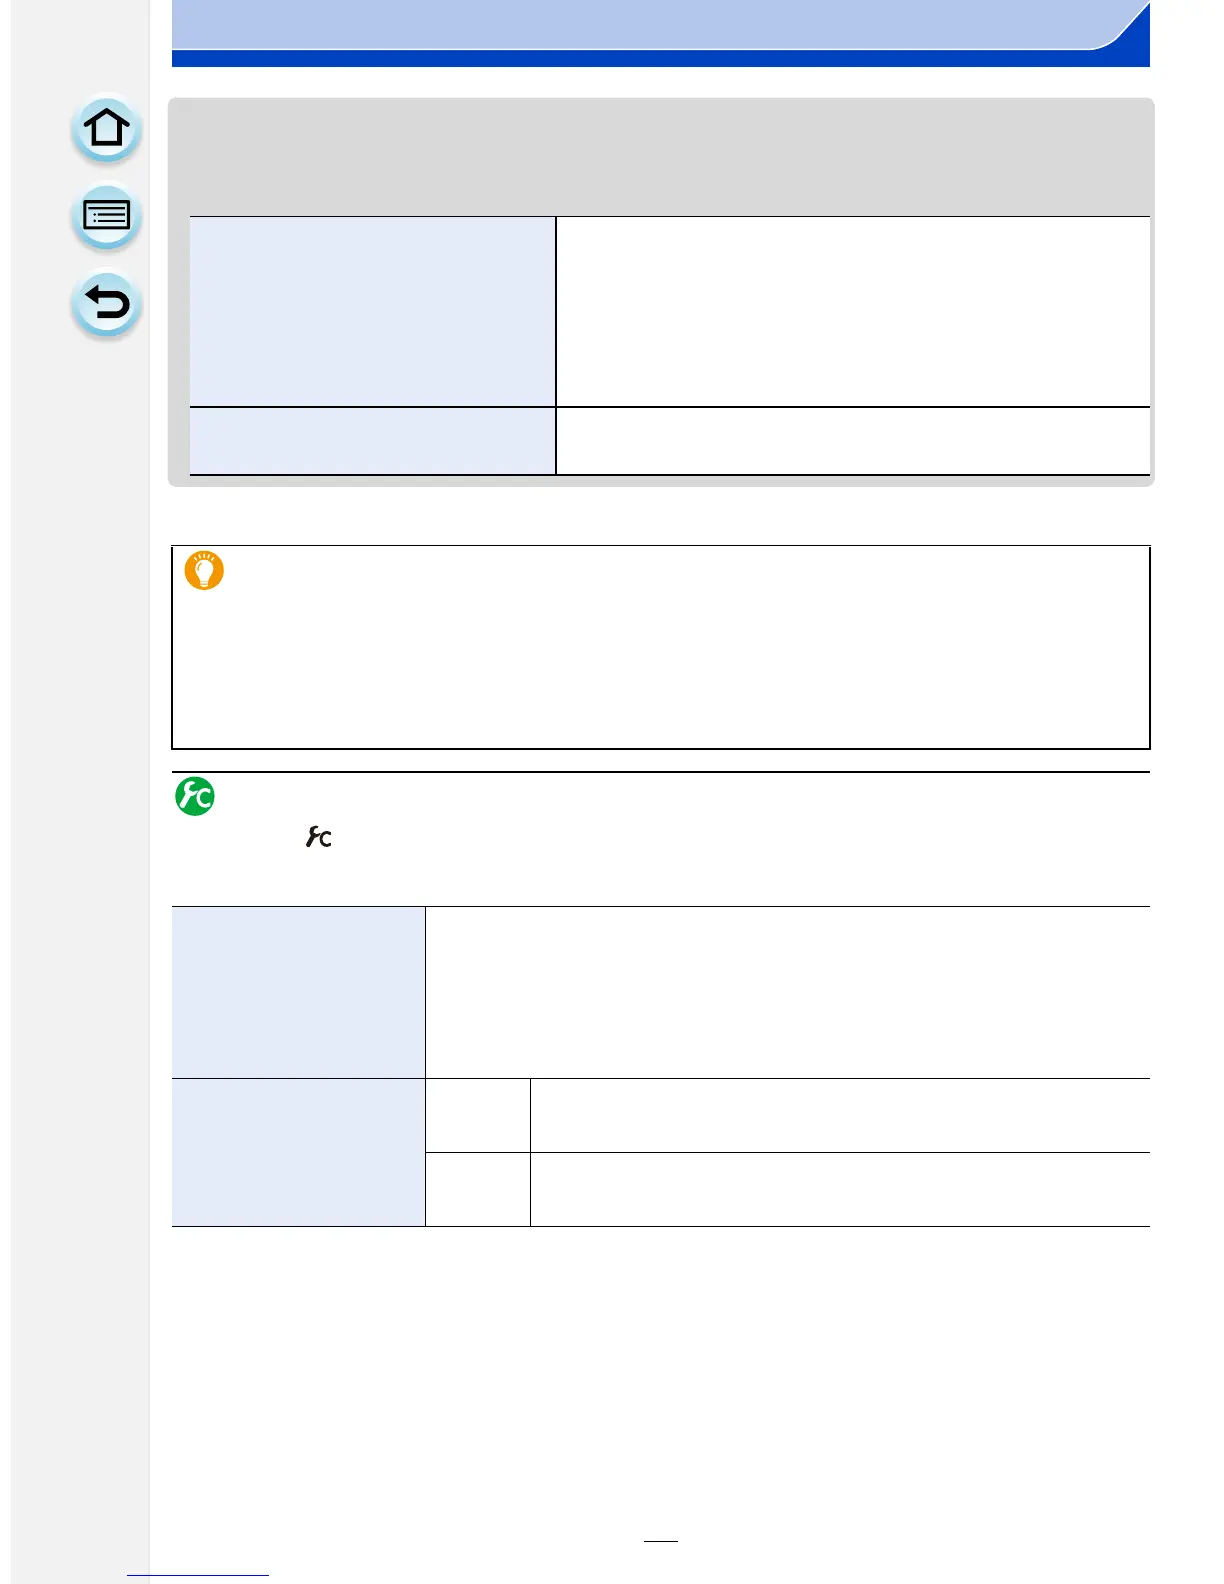Go to the Home page icon
1224x1584 pixels.
coord(106,129)
